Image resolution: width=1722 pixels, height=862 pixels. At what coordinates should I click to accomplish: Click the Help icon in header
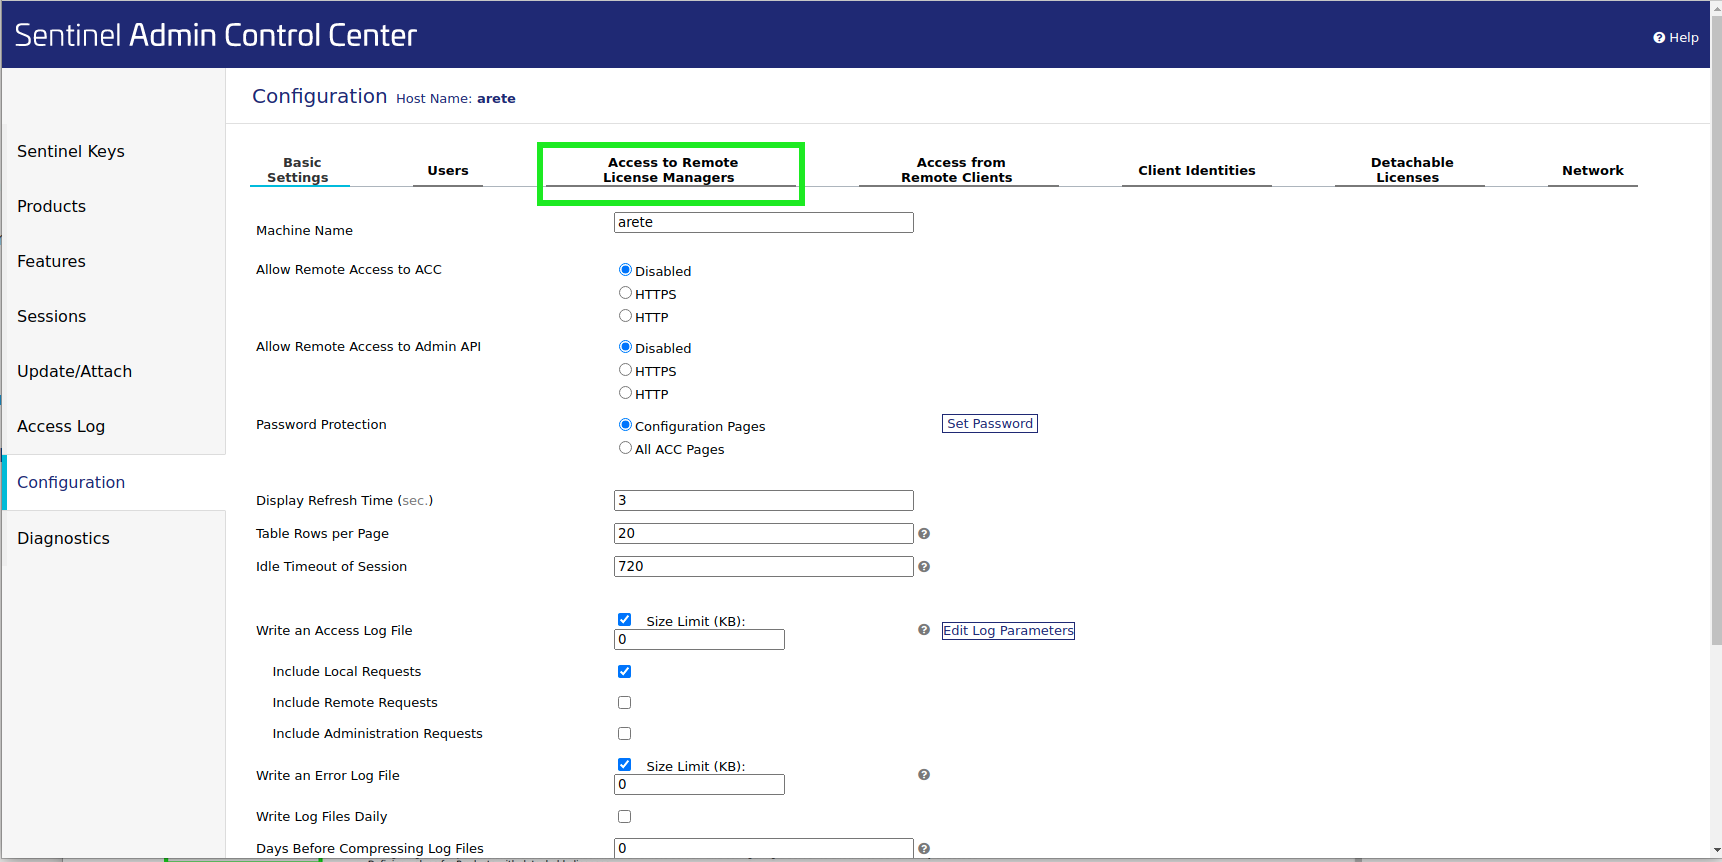tap(1659, 38)
